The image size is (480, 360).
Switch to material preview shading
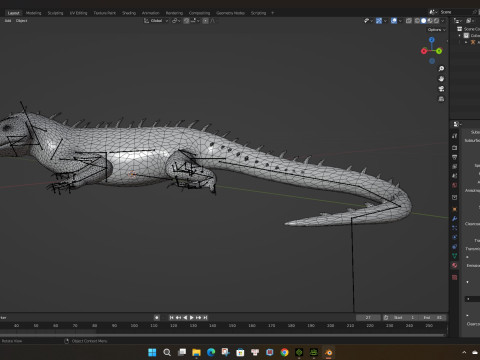[430, 21]
